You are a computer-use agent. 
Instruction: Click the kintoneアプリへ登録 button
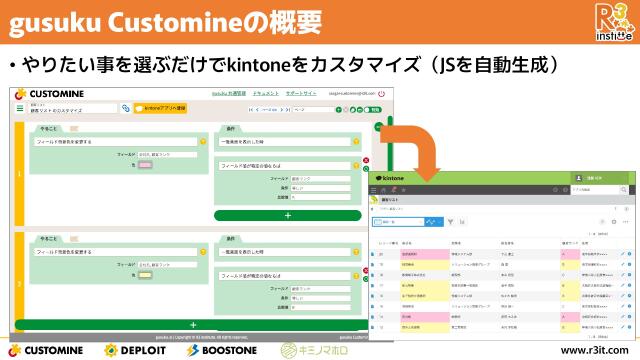click(x=160, y=108)
